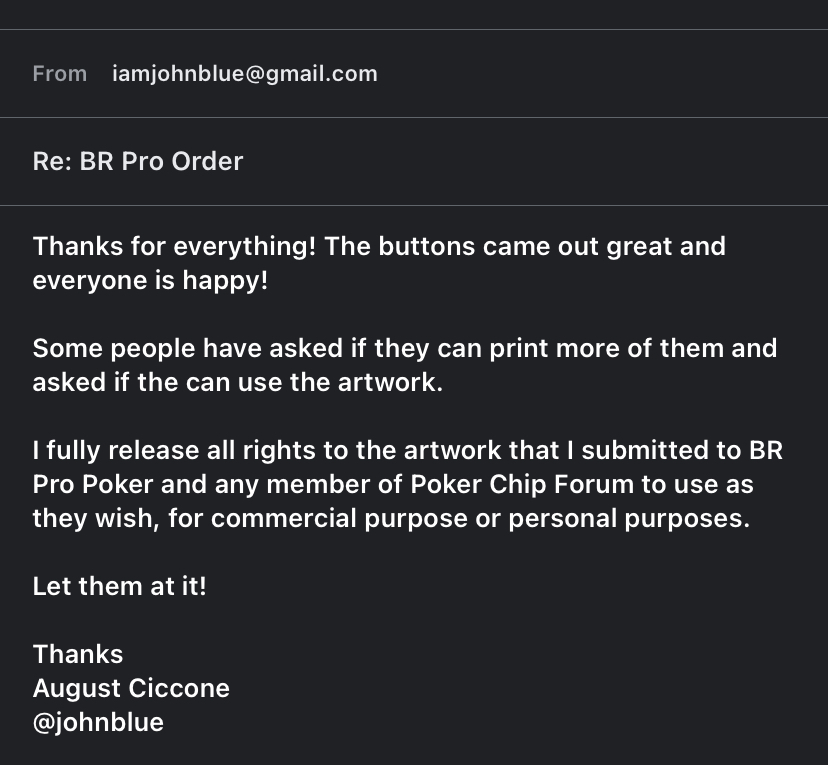The height and width of the screenshot is (765, 828).
Task: Click the words 'Pro Poker' in the body
Action: click(x=93, y=484)
